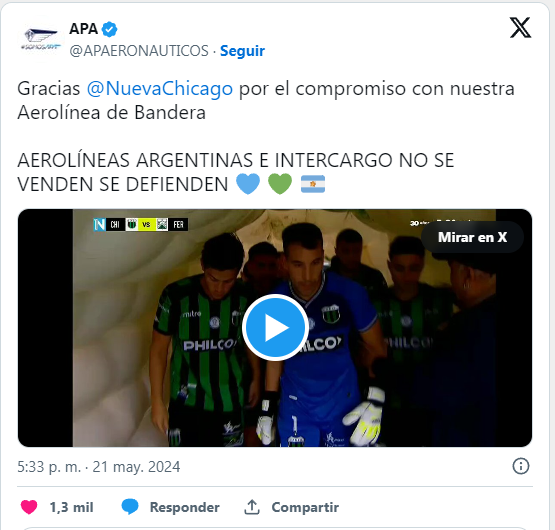Click the share upload arrow icon
The height and width of the screenshot is (530, 555).
(x=252, y=507)
